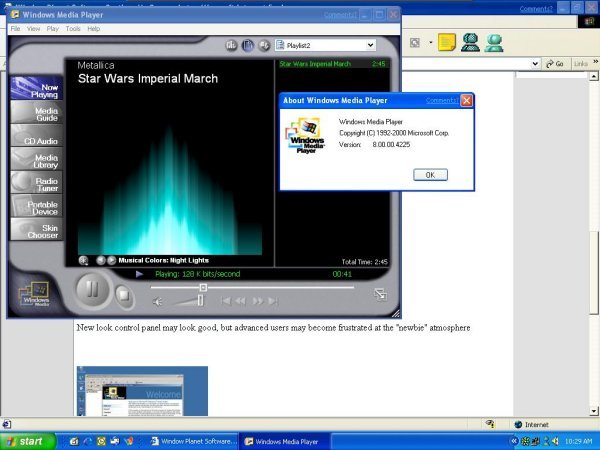Switch to previous visualization with left arrow
600x450 pixels.
tap(100, 260)
